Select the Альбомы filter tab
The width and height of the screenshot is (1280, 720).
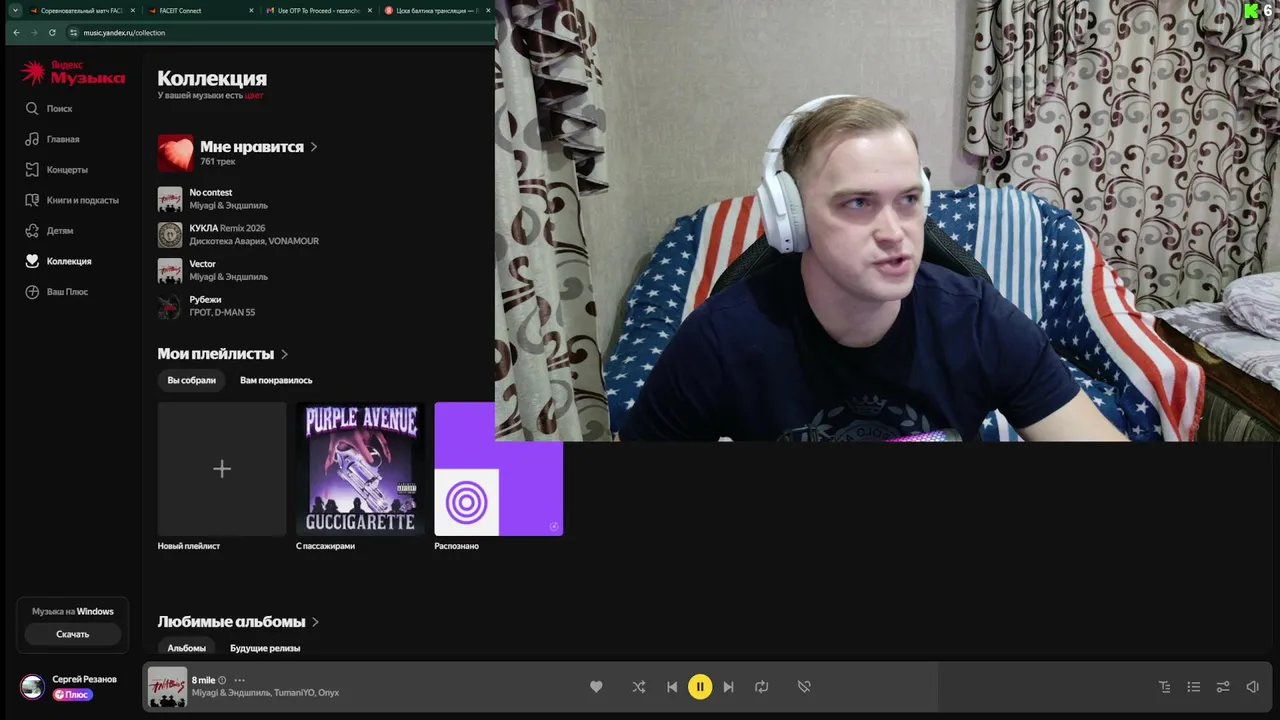point(187,648)
